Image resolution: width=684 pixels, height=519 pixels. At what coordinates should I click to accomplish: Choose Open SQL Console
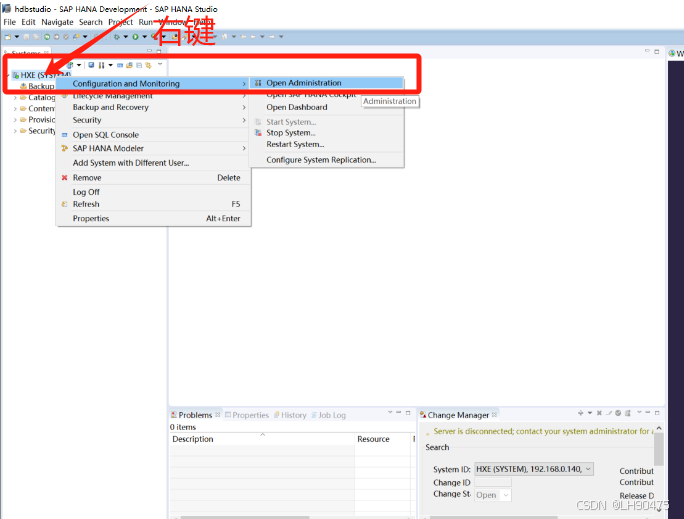click(153, 135)
